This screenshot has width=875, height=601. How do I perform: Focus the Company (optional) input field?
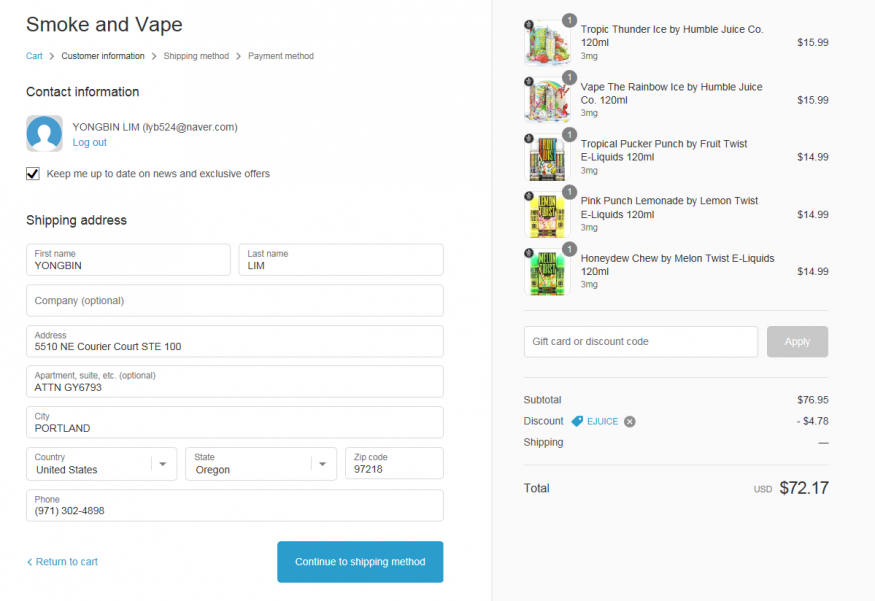point(234,301)
